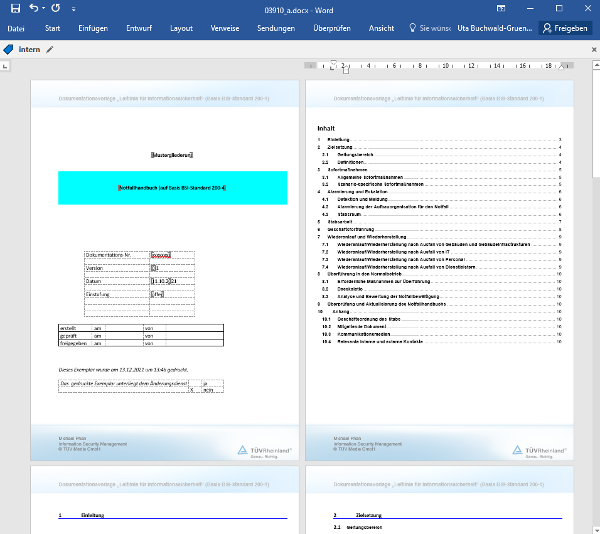Click the blue sensitivity label tag icon
The width and height of the screenshot is (600, 534).
click(9, 48)
